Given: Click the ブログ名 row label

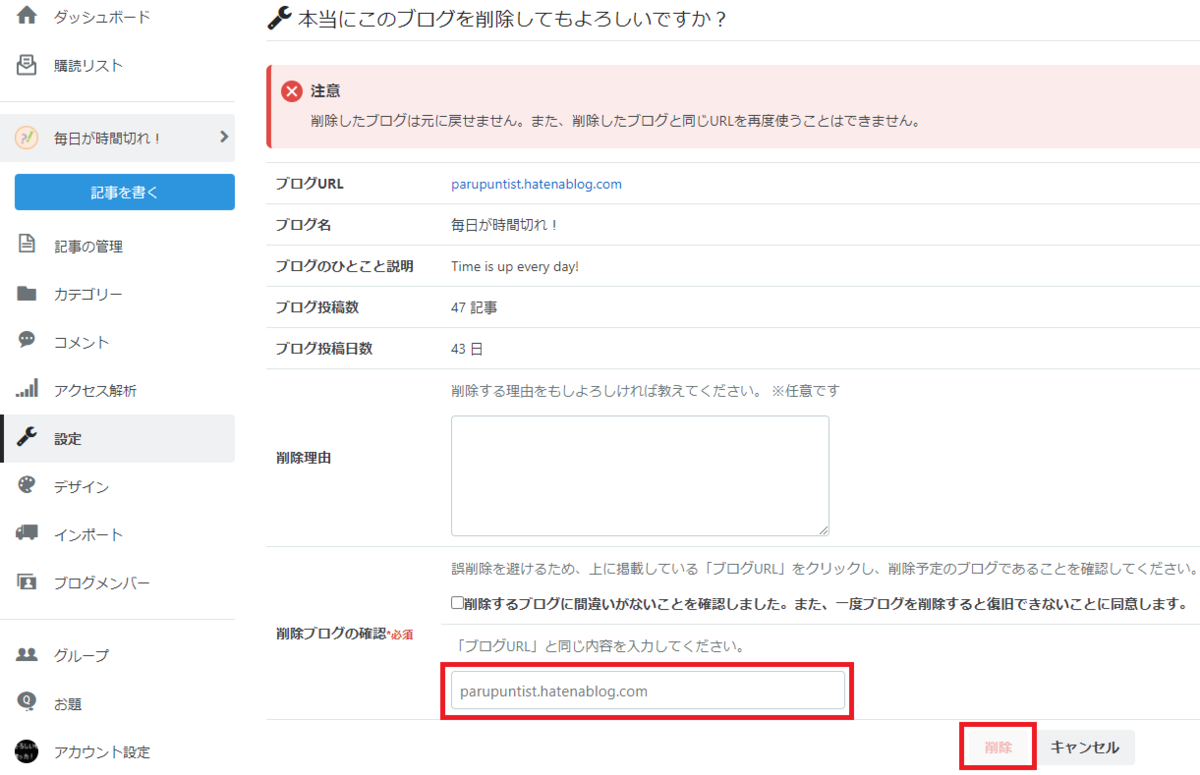Looking at the screenshot, I should pos(303,225).
